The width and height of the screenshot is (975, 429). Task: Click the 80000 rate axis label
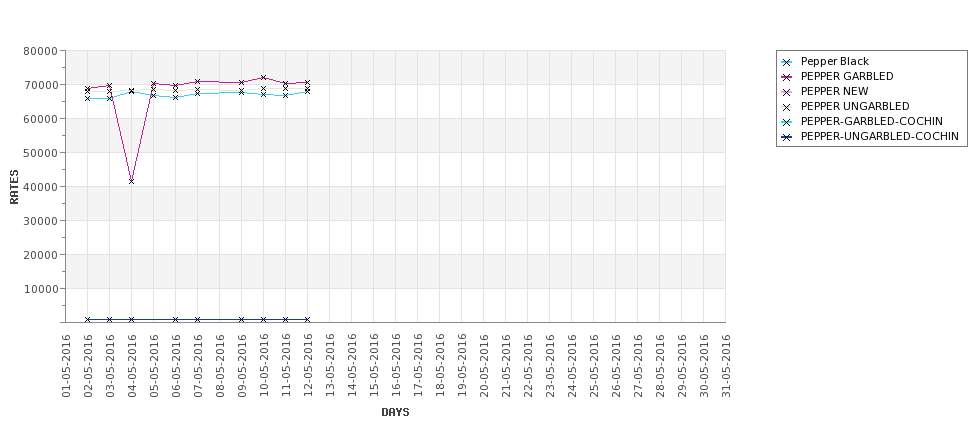point(40,51)
